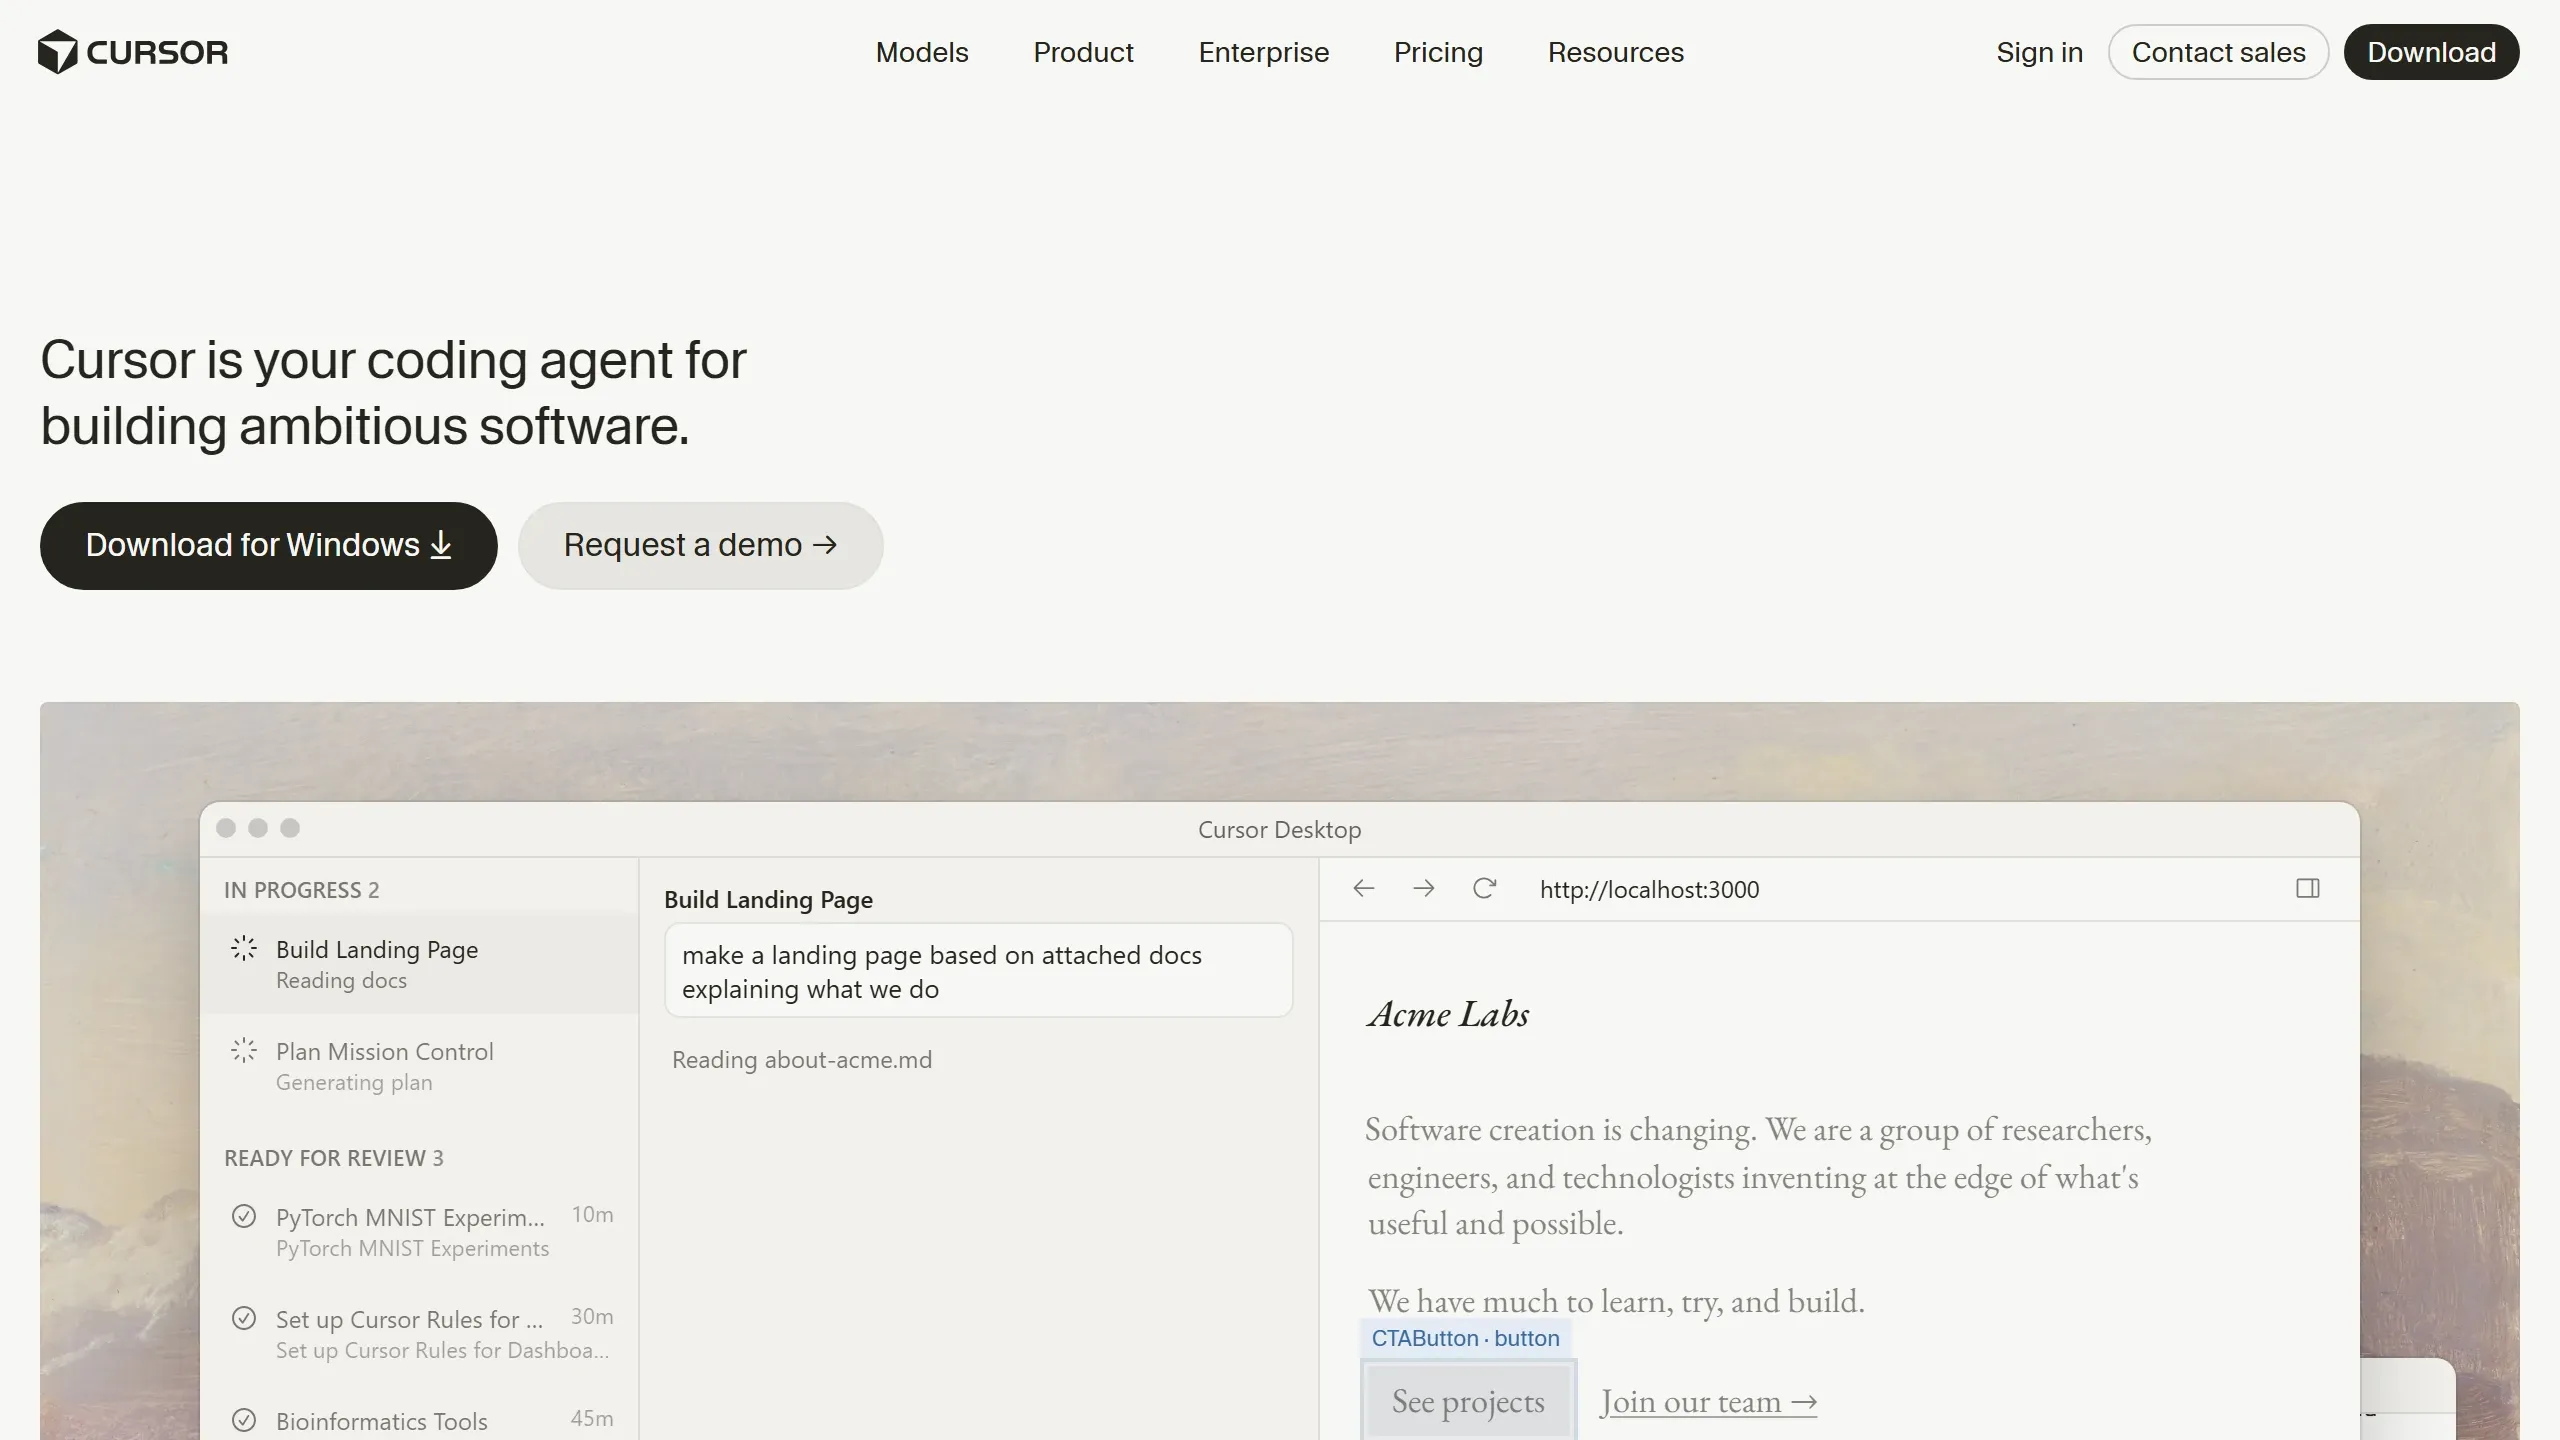Click Request a demo button

[x=700, y=545]
